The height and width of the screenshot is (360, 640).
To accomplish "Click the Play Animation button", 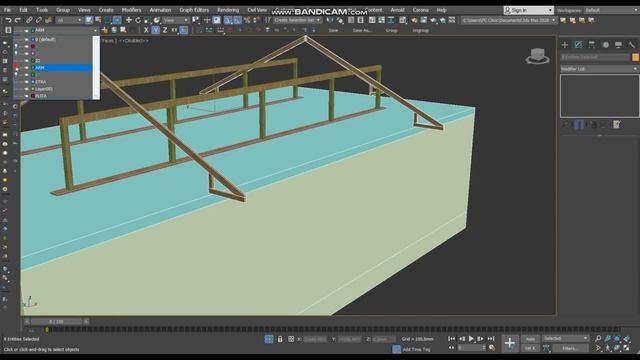I will point(471,339).
